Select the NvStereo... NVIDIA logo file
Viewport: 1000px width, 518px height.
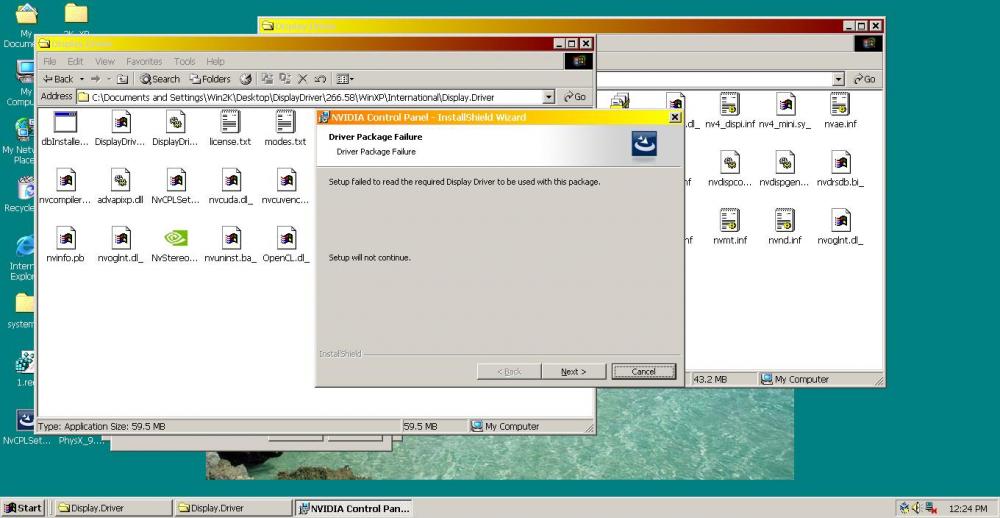click(x=175, y=246)
